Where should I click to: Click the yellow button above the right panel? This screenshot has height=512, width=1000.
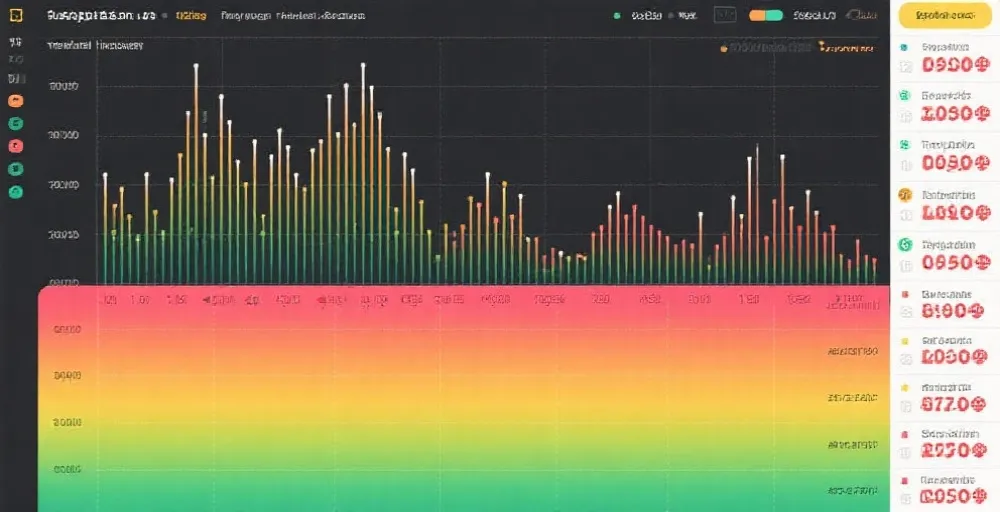tap(944, 16)
